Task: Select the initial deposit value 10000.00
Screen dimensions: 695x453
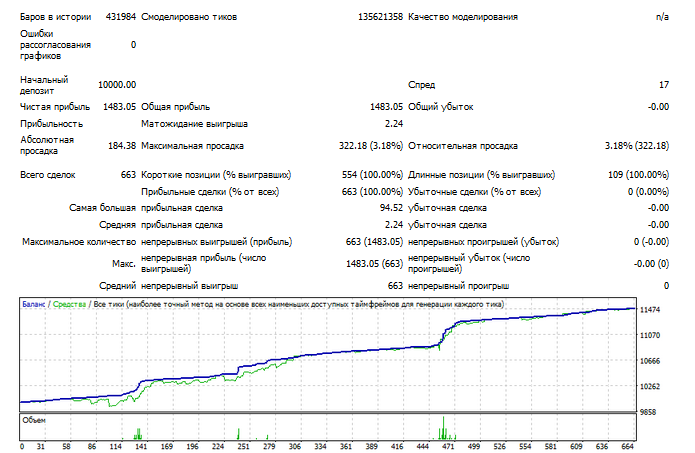Action: click(117, 85)
